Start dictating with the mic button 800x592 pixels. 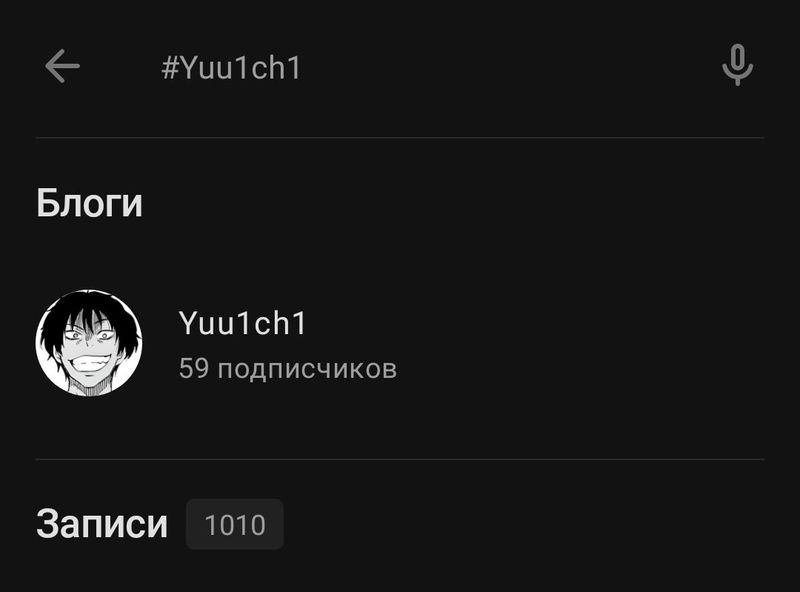737,65
